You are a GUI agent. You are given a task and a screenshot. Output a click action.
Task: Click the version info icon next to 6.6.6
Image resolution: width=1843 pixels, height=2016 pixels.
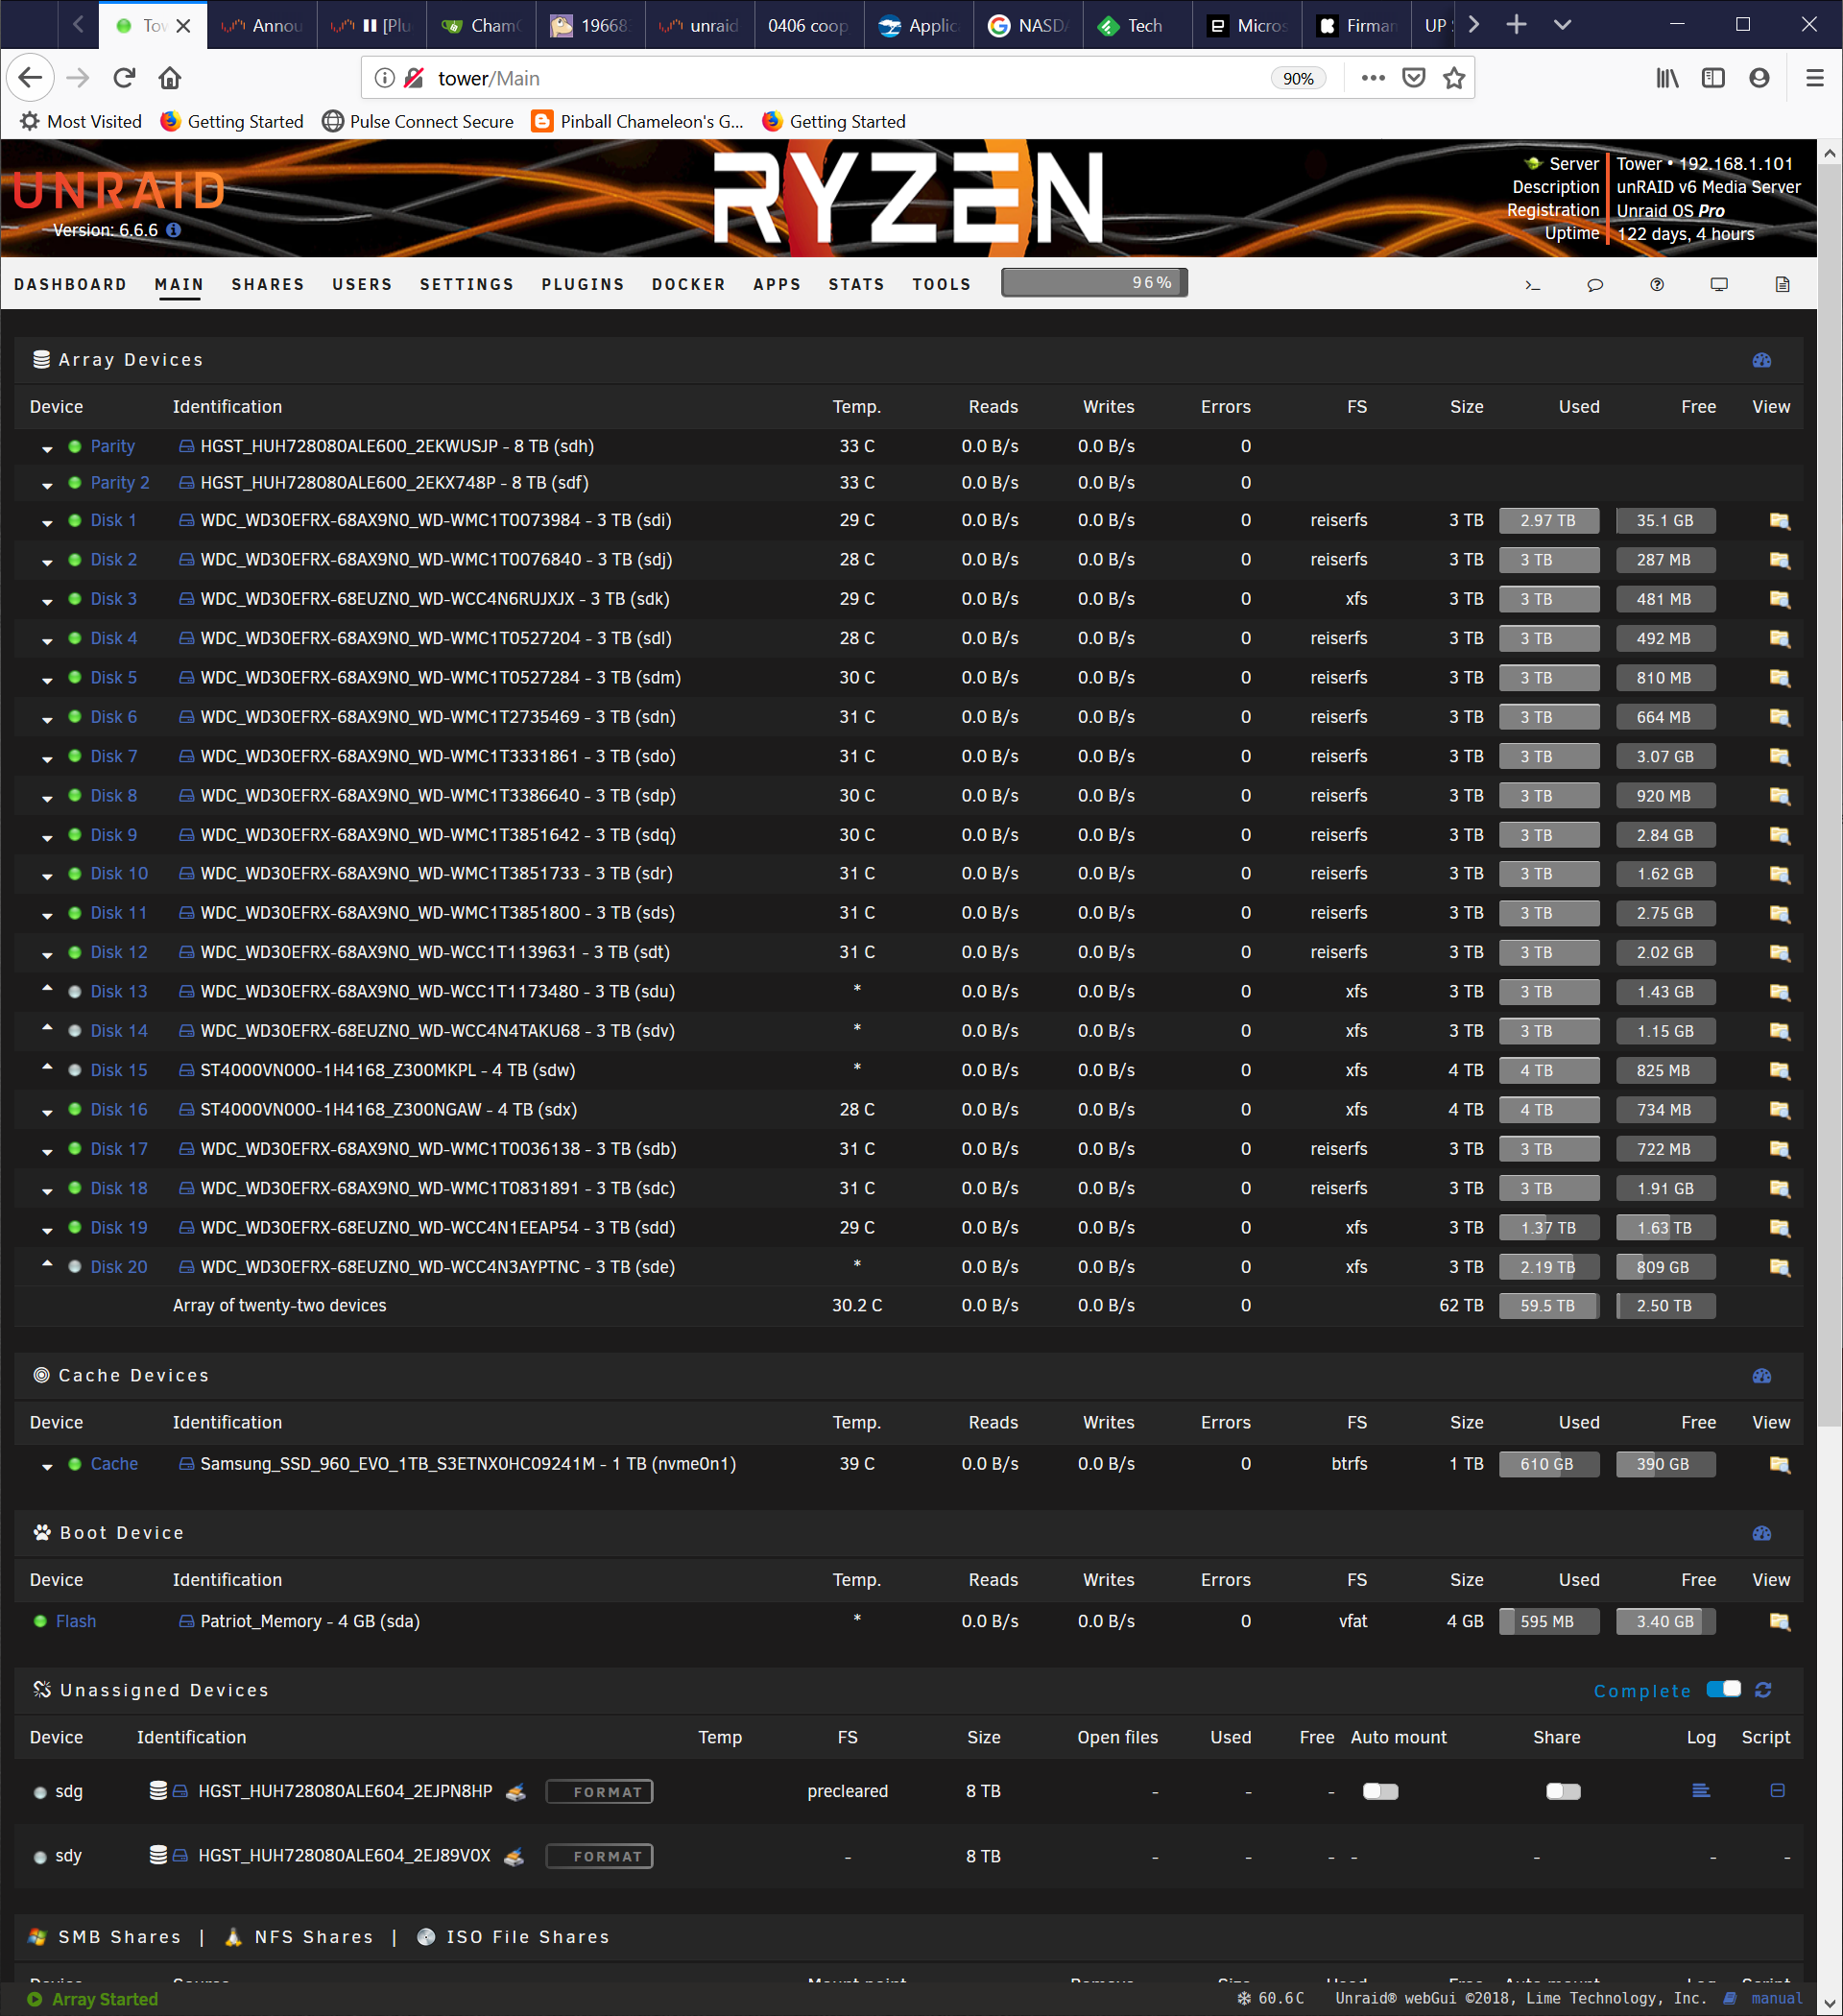coord(173,230)
